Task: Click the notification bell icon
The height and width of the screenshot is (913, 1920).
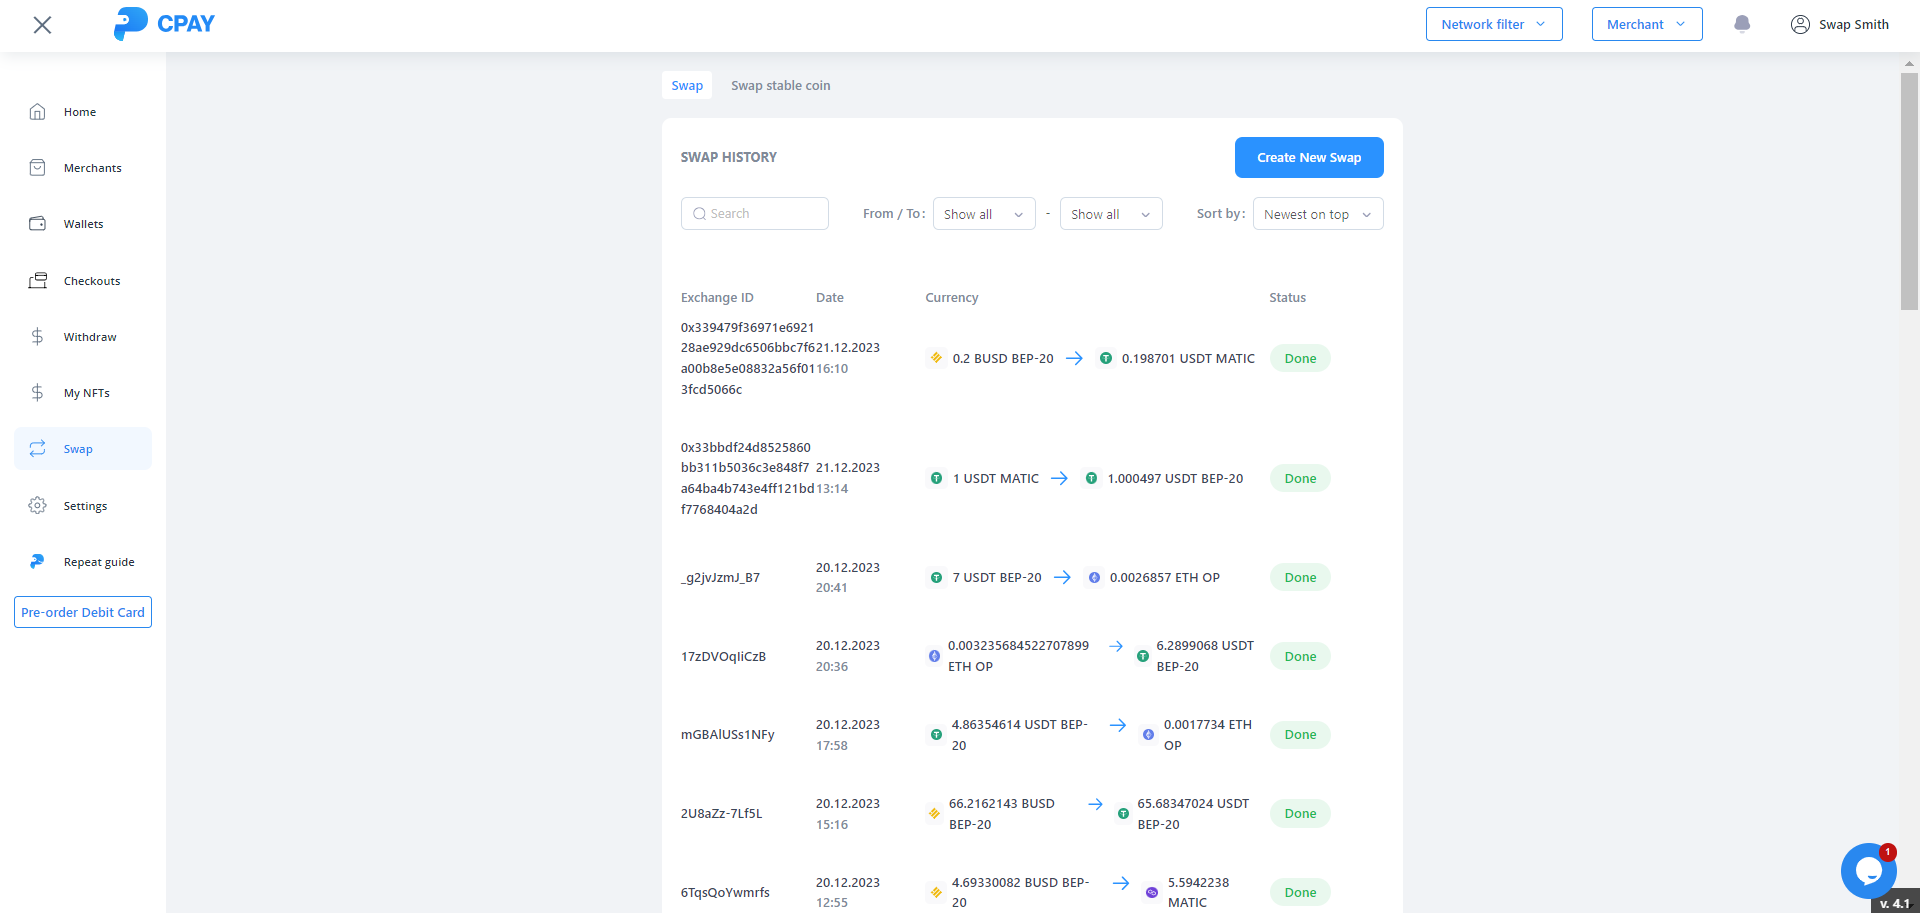Action: pos(1741,24)
